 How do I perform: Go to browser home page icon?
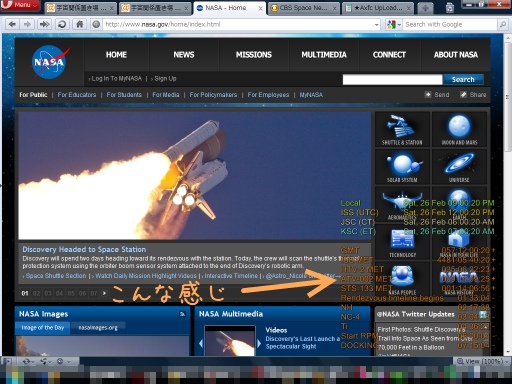tap(80, 24)
